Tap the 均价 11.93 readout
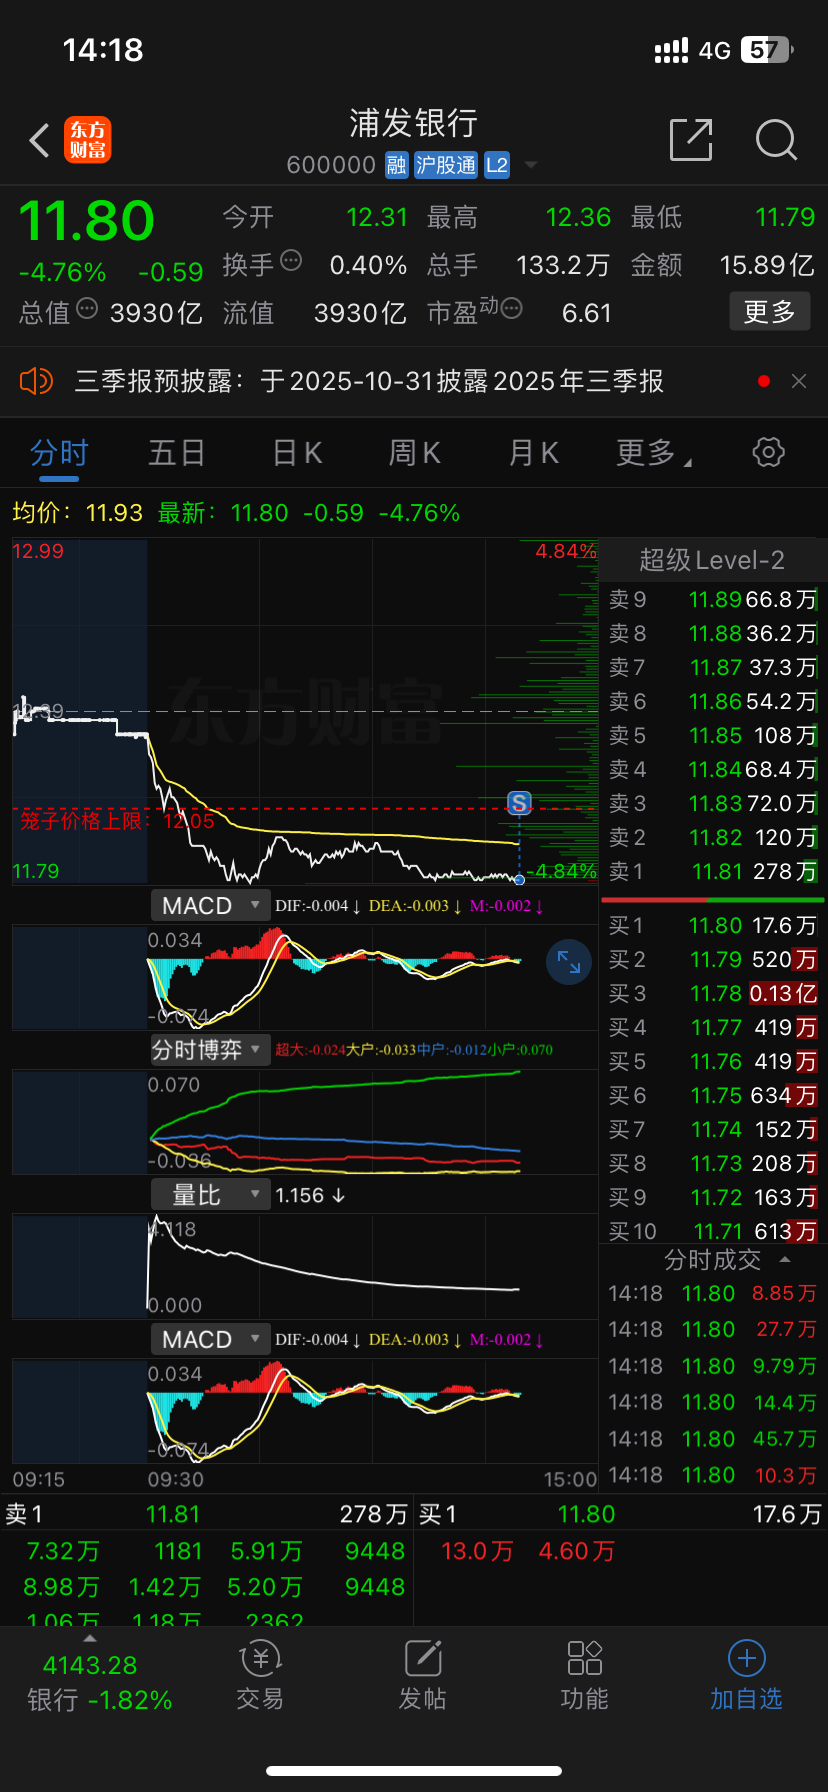828x1792 pixels. tap(77, 513)
